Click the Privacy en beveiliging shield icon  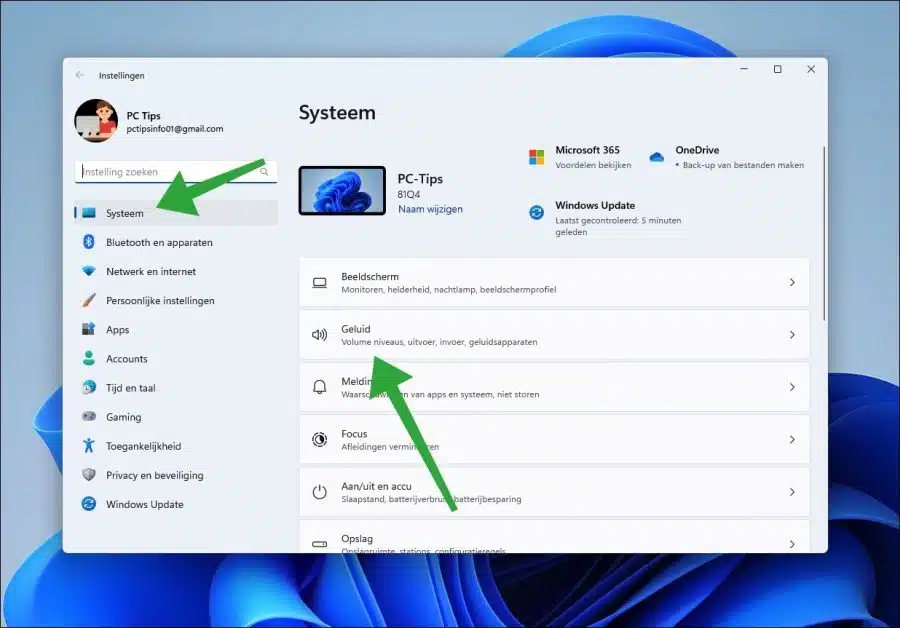coord(89,475)
